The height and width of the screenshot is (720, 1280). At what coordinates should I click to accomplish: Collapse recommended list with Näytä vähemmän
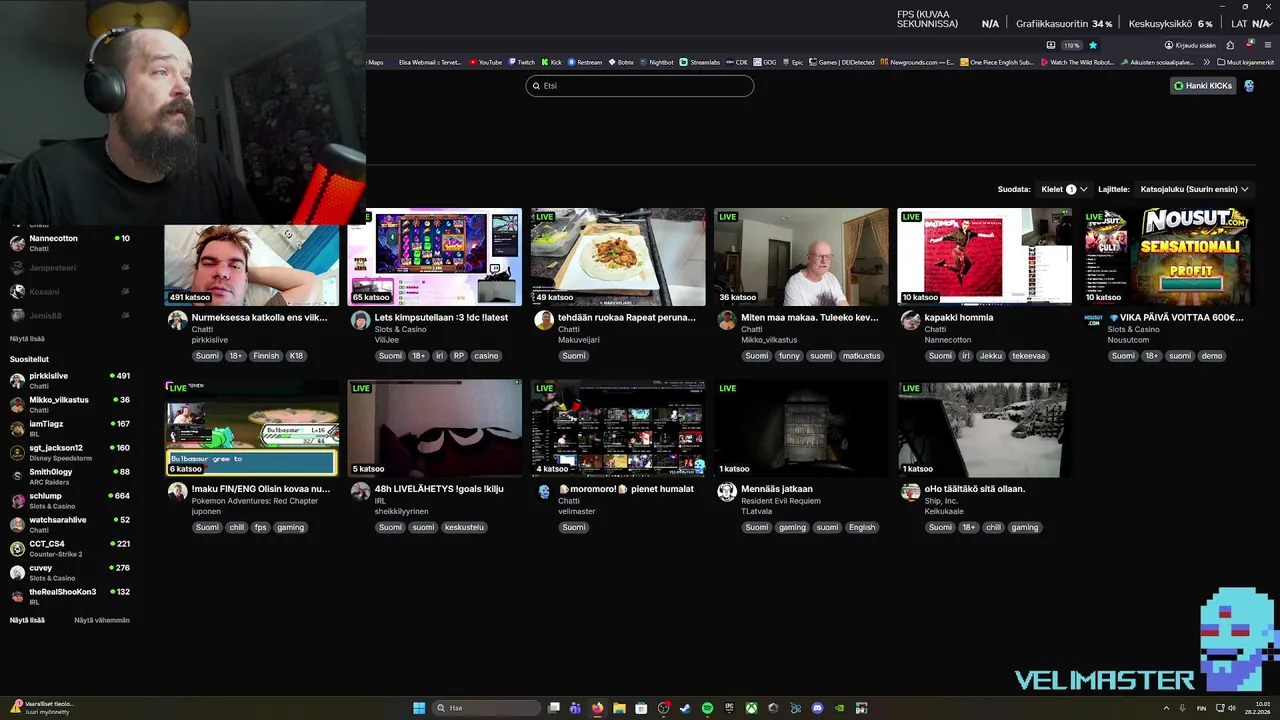point(102,620)
